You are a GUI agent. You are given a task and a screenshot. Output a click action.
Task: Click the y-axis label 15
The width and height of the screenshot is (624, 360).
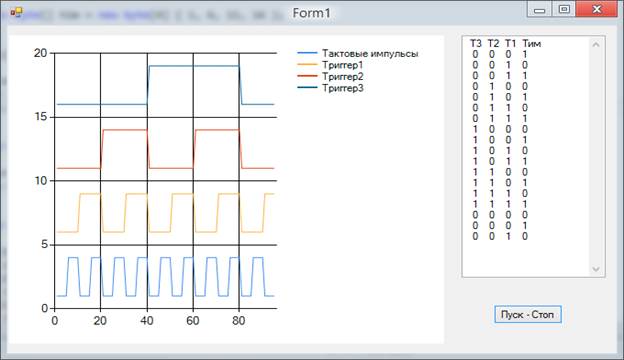tap(42, 117)
